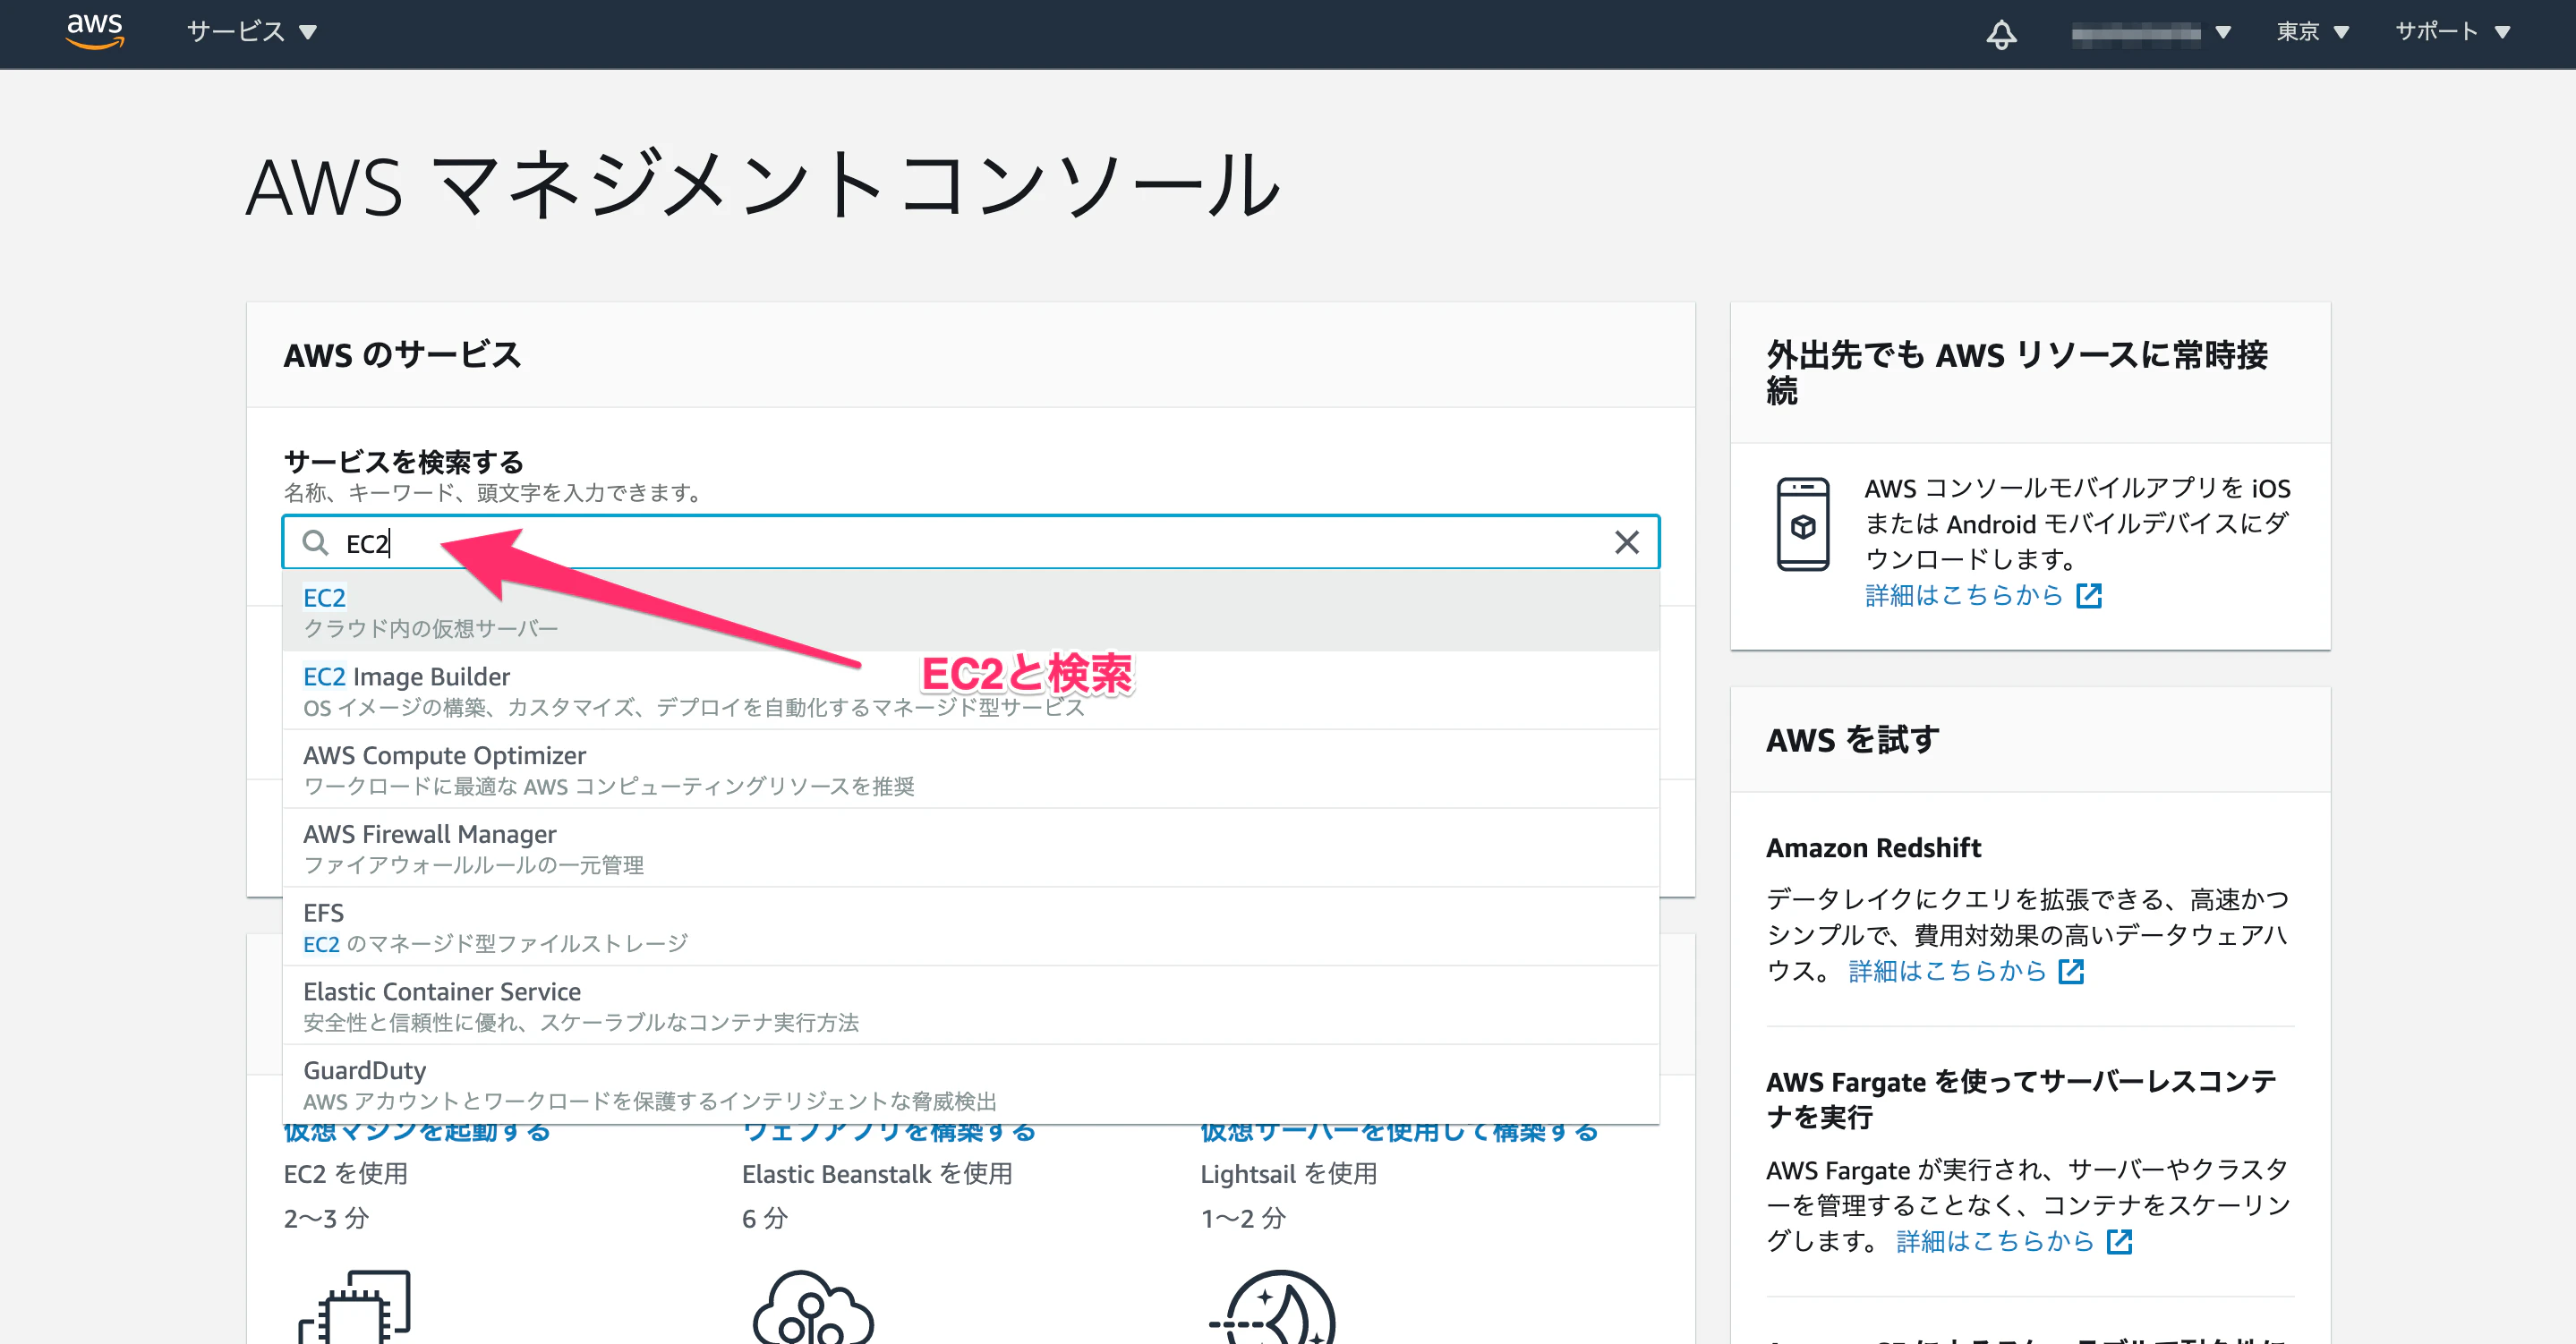Click the 'AWS を試す' panel heading
The width and height of the screenshot is (2576, 1344).
click(x=1852, y=740)
